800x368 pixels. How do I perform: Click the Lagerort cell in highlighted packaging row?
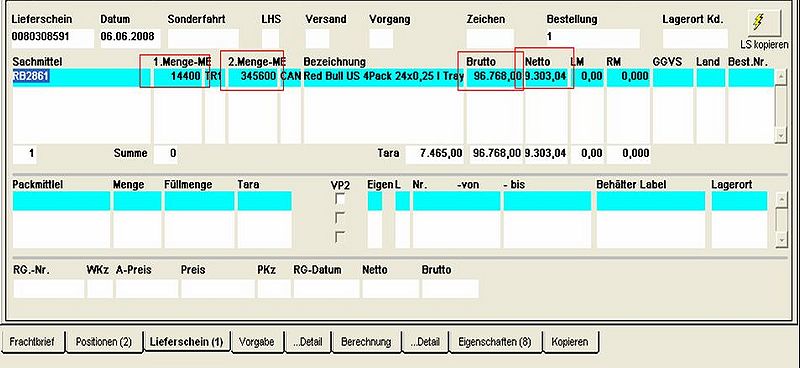pyautogui.click(x=739, y=201)
